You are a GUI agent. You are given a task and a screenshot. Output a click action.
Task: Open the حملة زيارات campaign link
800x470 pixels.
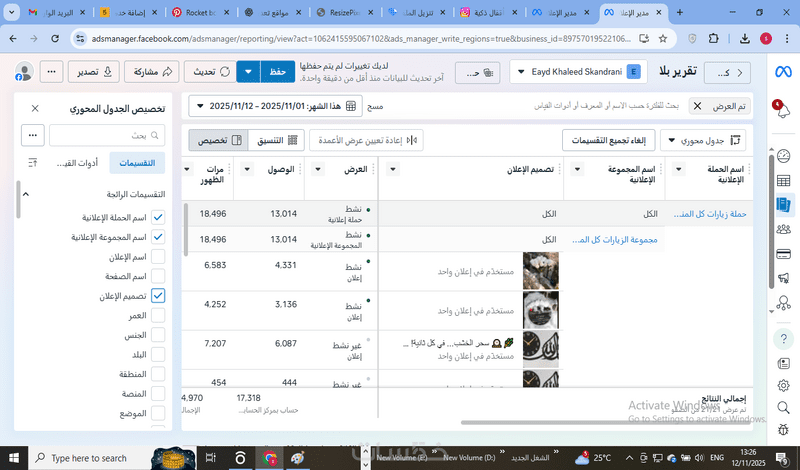[x=710, y=214]
